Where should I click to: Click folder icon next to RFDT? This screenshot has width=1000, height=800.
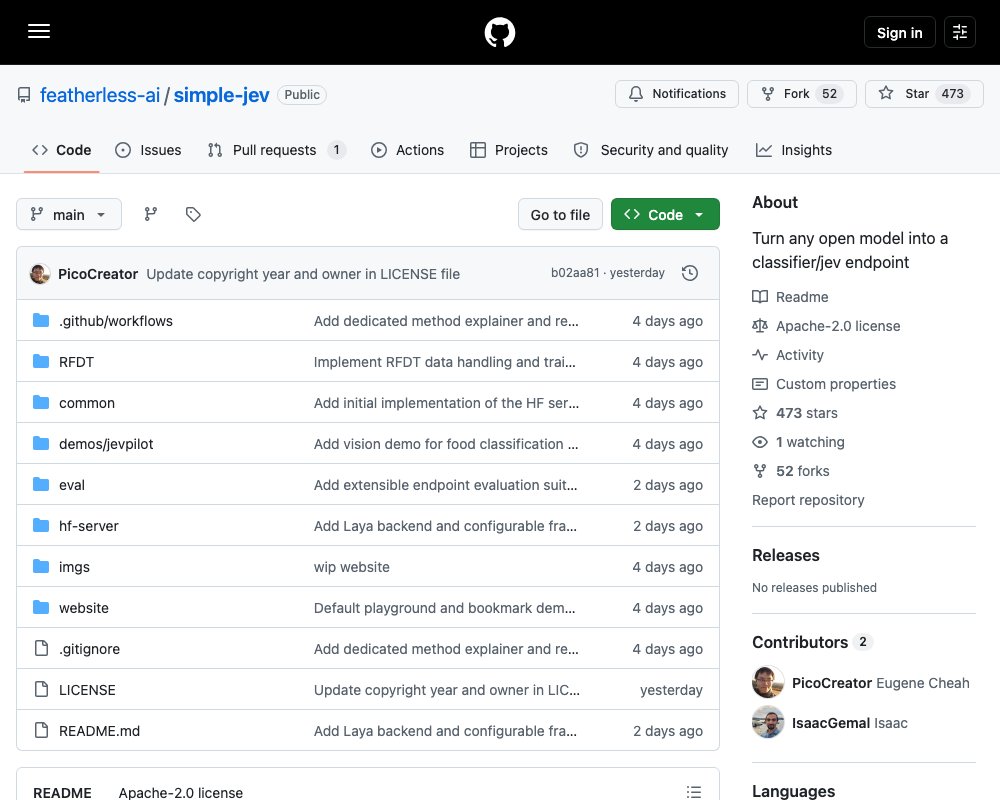pos(41,361)
